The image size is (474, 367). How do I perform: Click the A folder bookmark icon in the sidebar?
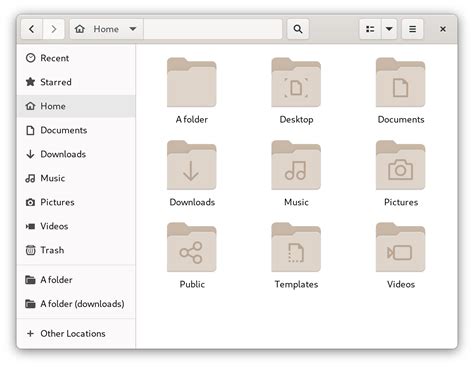coord(30,280)
